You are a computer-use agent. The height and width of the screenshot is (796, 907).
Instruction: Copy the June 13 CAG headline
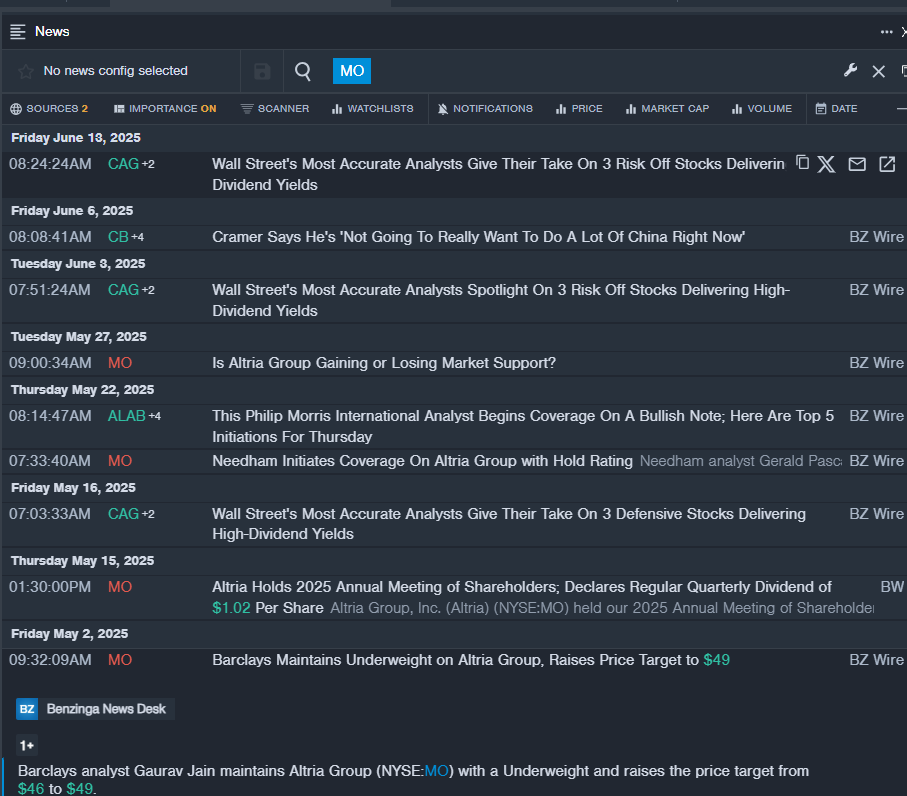coord(802,163)
